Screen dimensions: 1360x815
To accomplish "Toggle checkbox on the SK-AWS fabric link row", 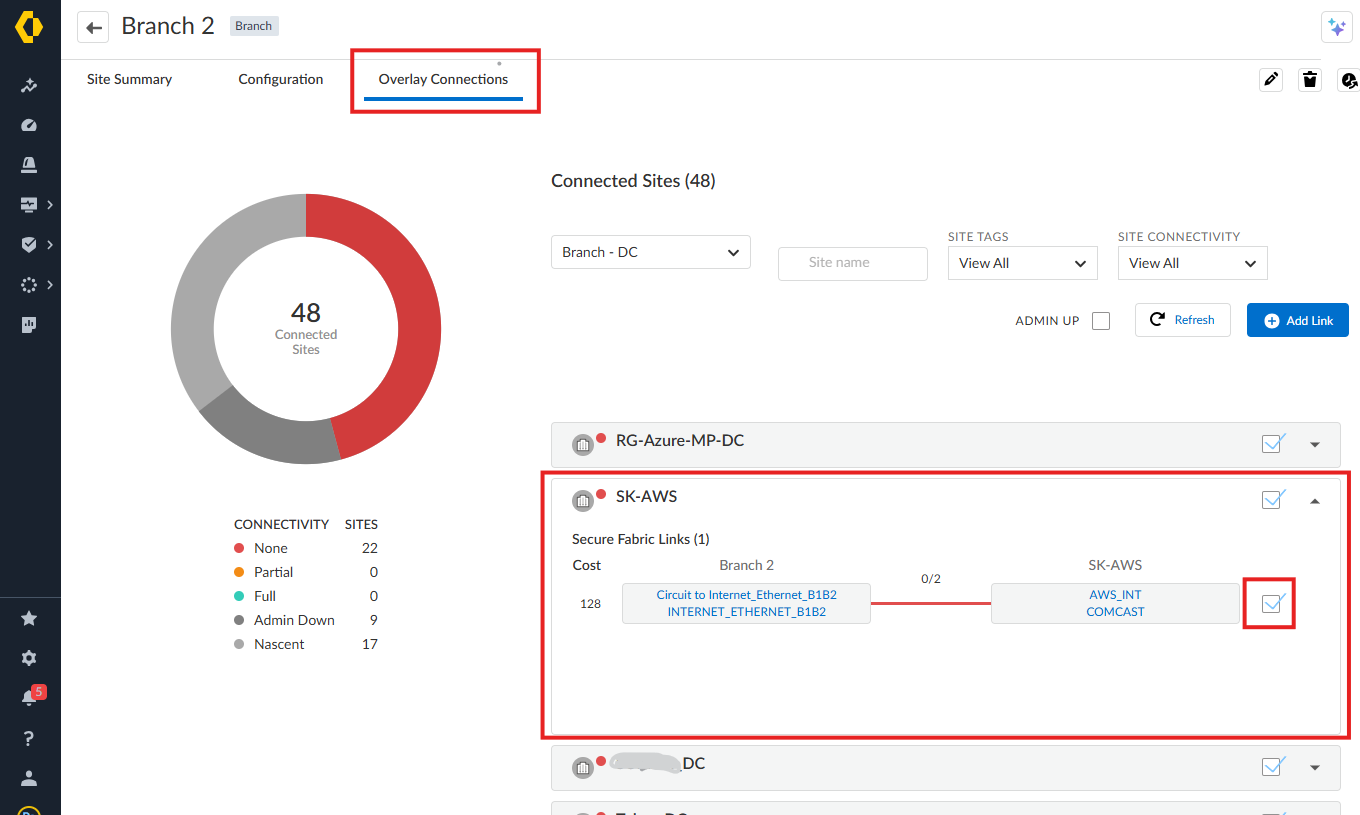I will pyautogui.click(x=1272, y=603).
